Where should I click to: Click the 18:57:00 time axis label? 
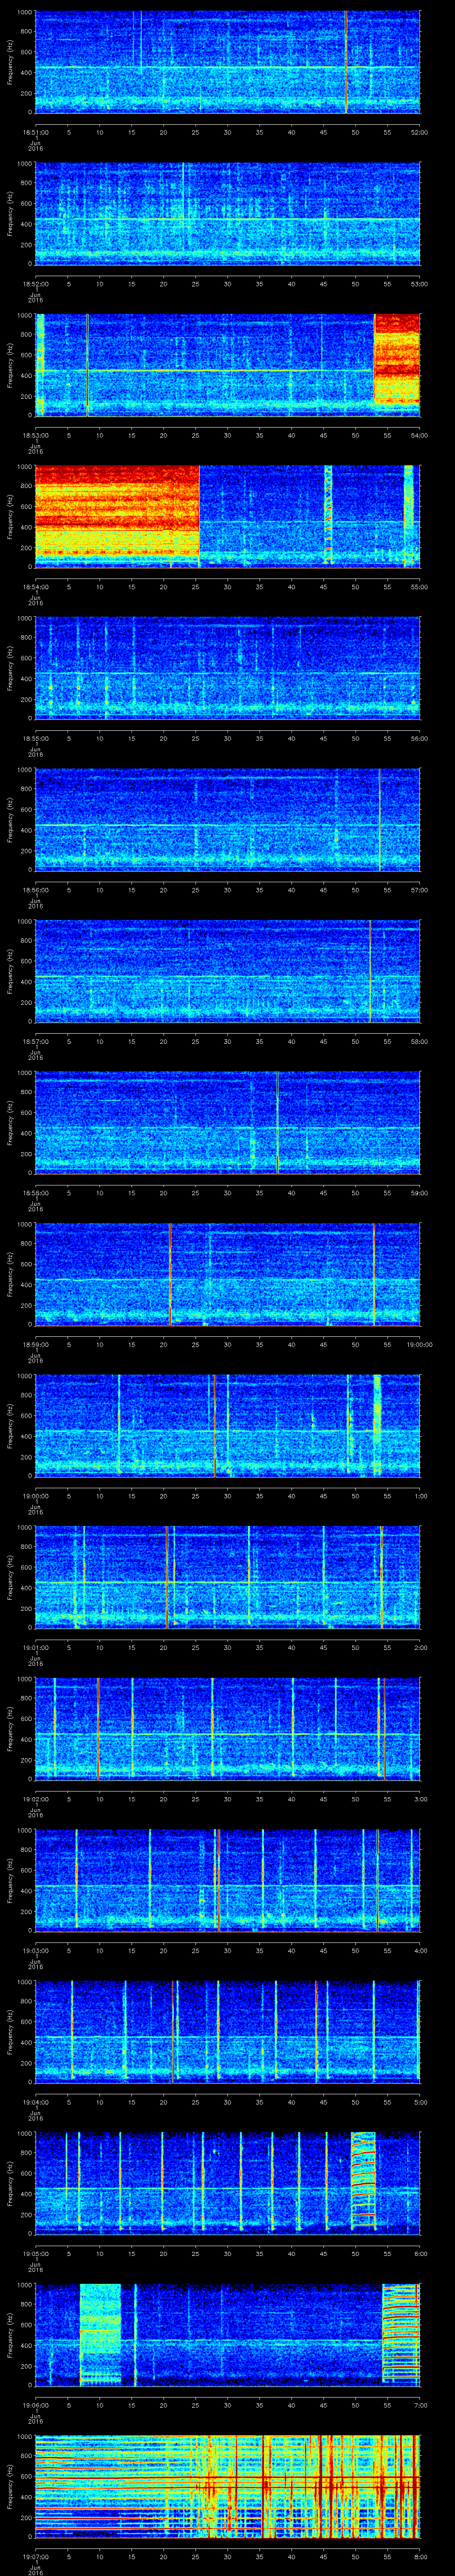click(35, 1041)
